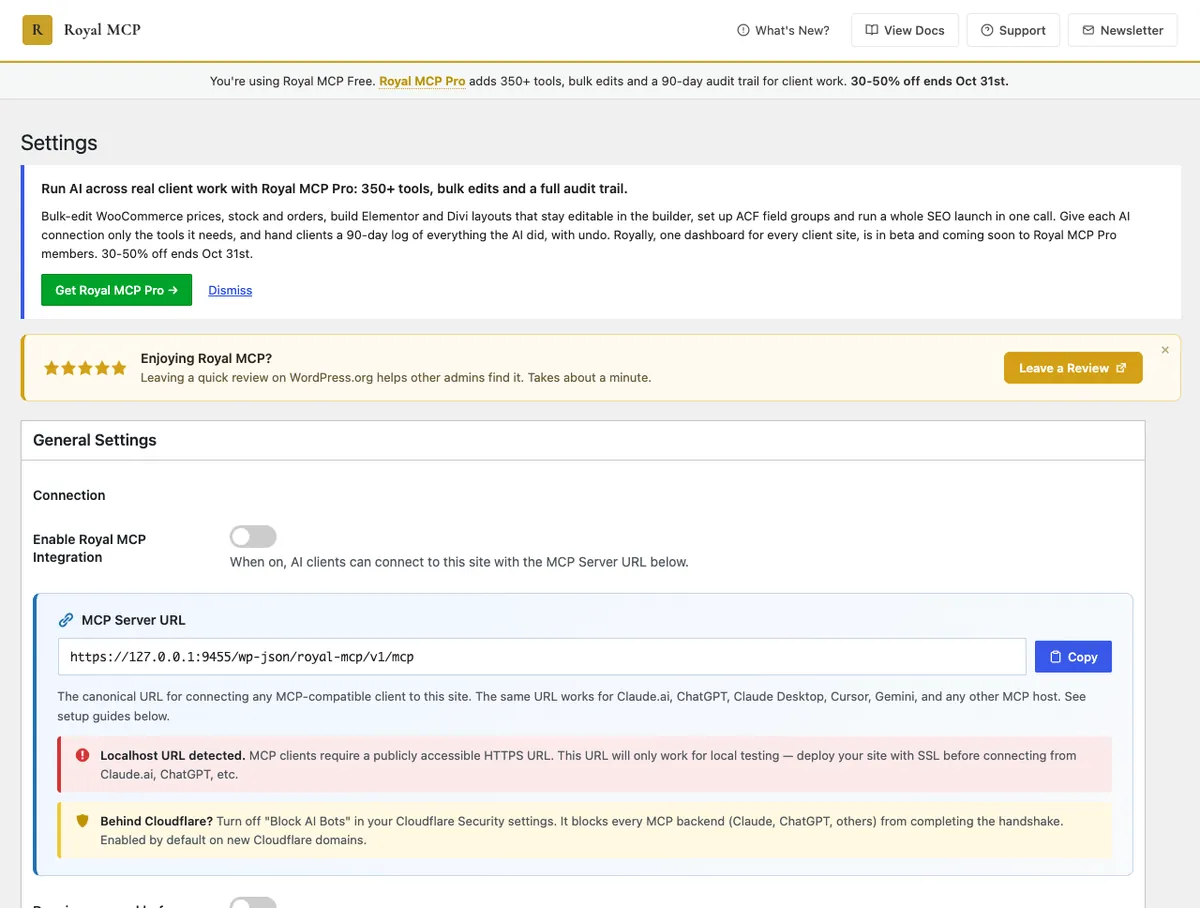Click the Behind Cloudflare? notice text
Image resolution: width=1200 pixels, height=908 pixels.
(x=157, y=821)
